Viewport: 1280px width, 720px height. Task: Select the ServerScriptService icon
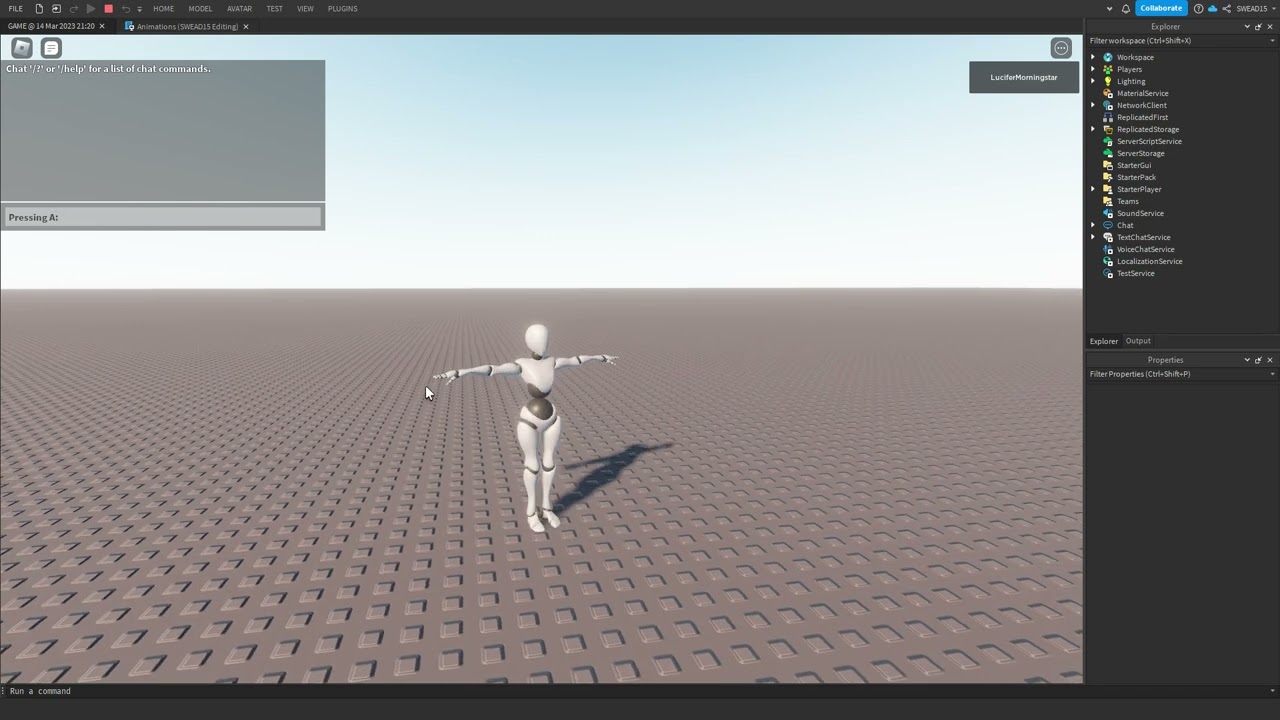(1108, 141)
